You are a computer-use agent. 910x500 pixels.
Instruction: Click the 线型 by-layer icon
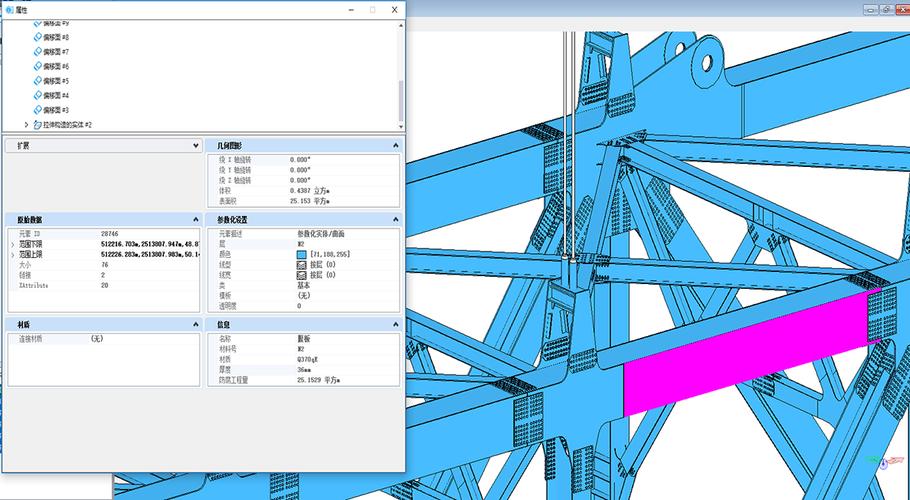301,265
